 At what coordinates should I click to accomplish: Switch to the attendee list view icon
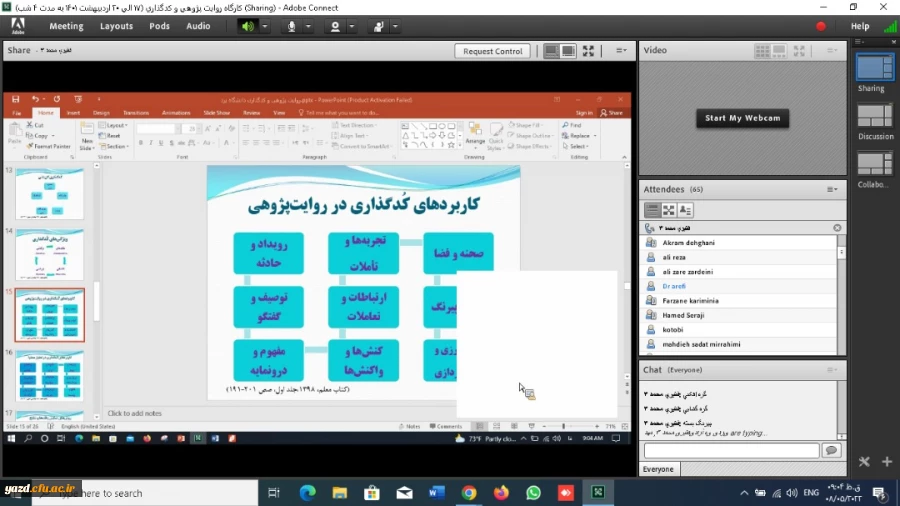pyautogui.click(x=652, y=210)
